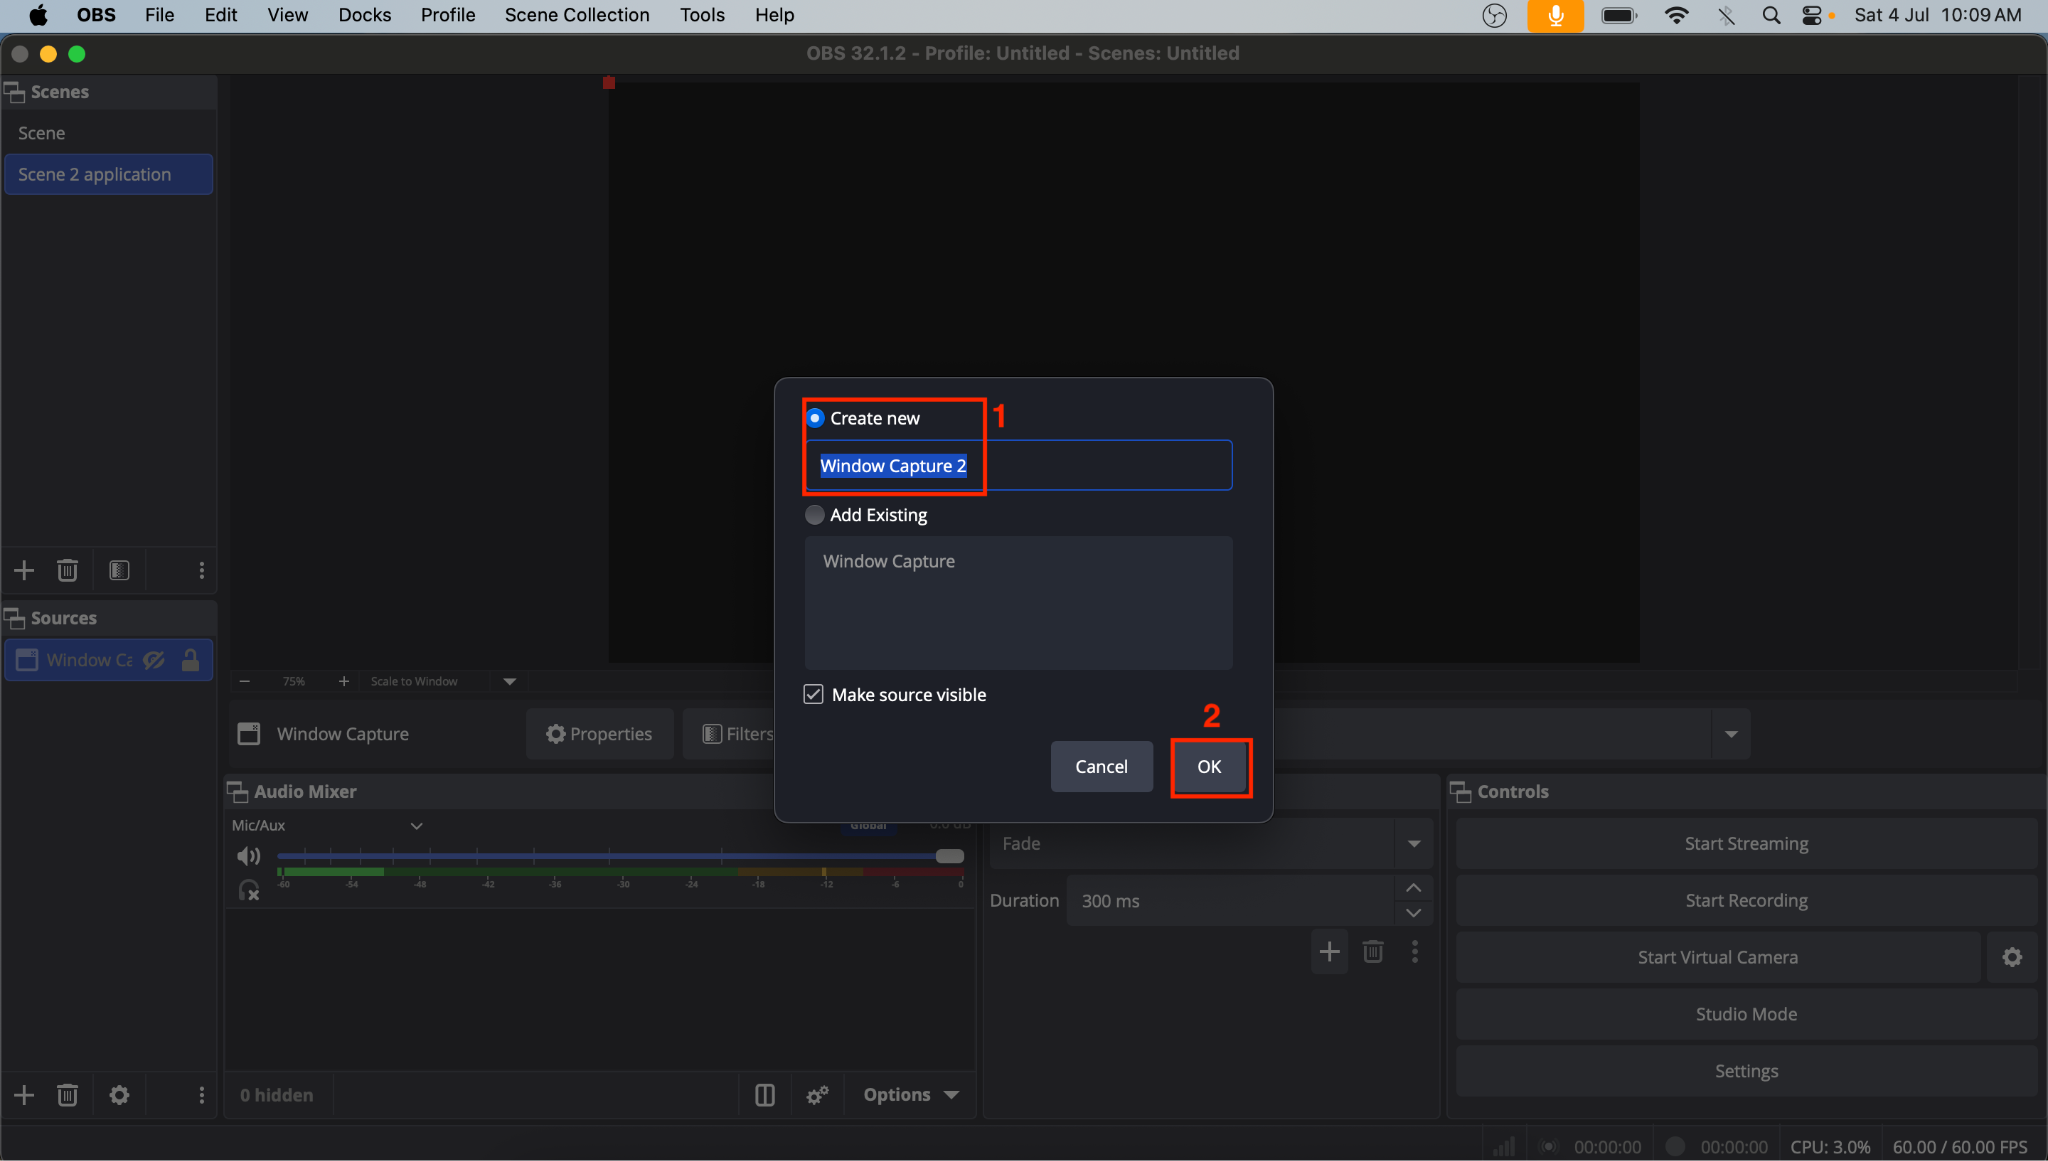Open preview scale dropdown arrow

click(x=510, y=681)
